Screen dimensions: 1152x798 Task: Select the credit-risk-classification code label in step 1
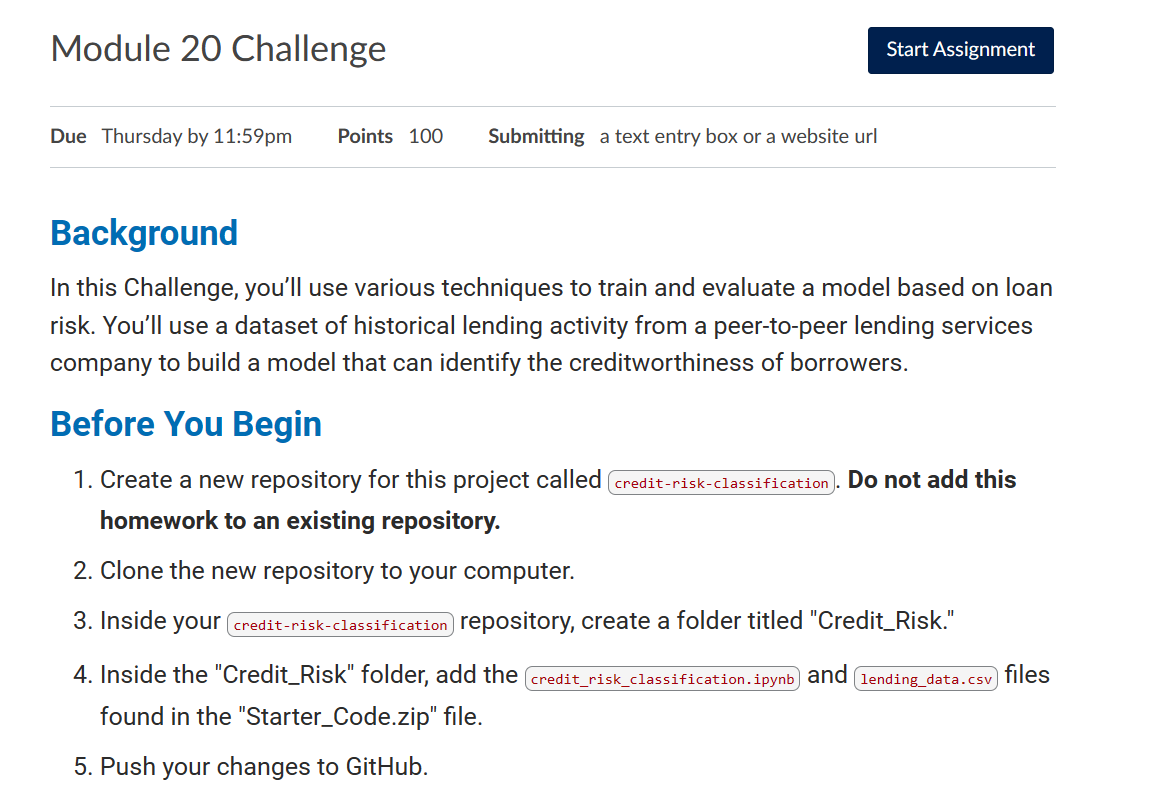point(720,482)
